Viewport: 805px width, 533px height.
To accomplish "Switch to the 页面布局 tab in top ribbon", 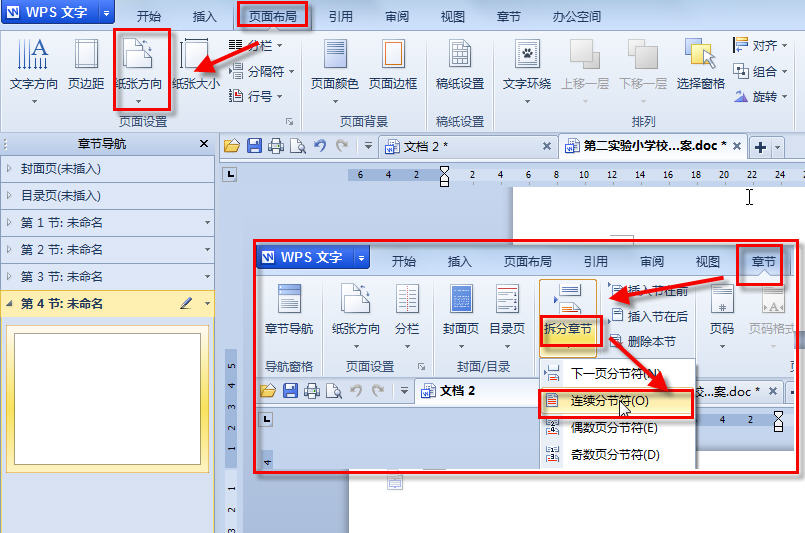I will 273,16.
